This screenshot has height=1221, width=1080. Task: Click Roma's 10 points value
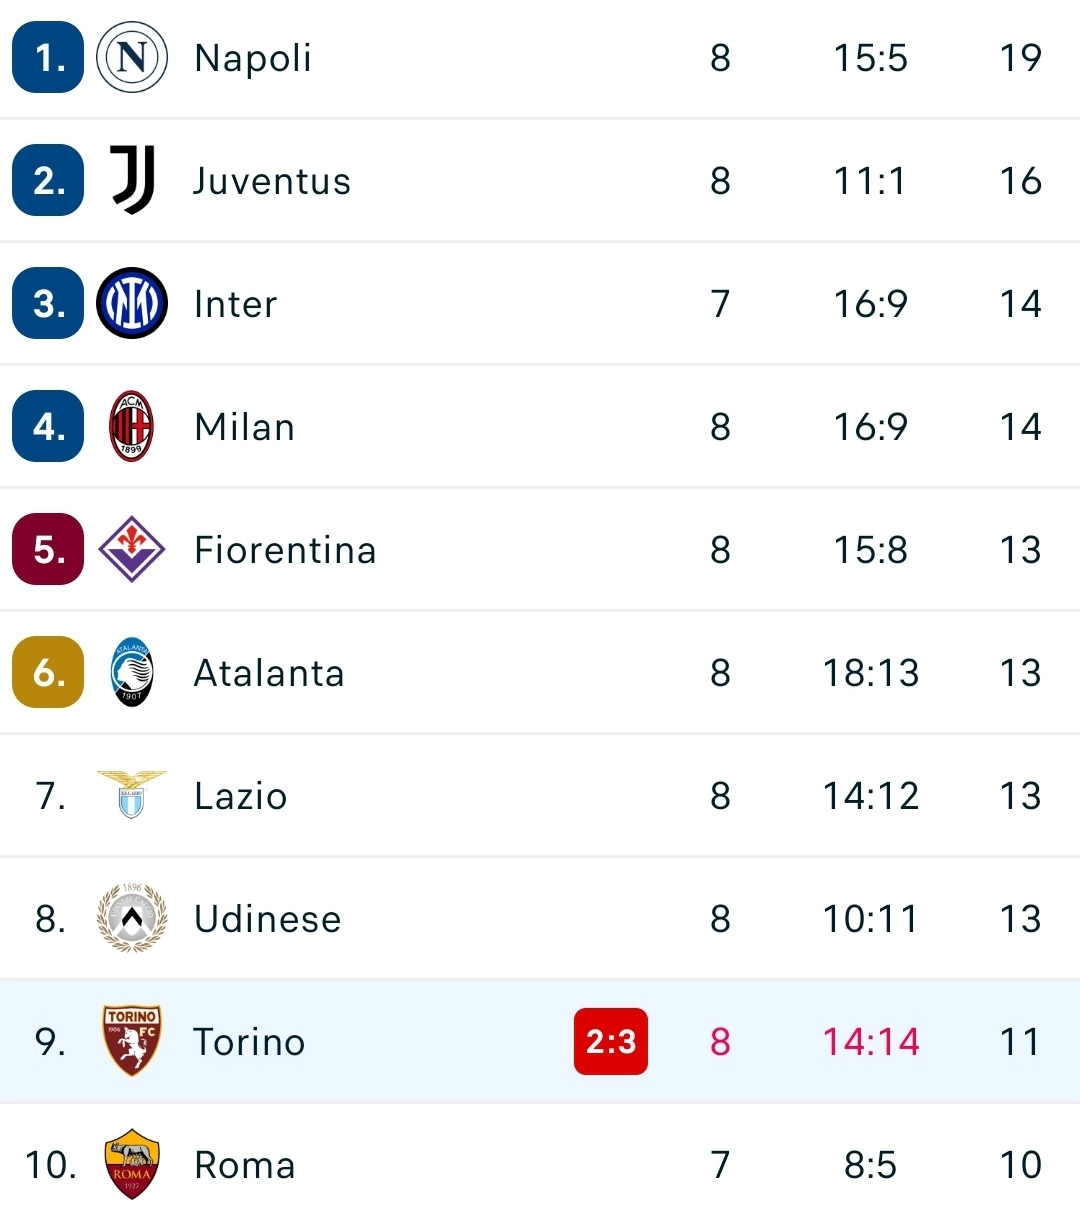(1021, 1165)
